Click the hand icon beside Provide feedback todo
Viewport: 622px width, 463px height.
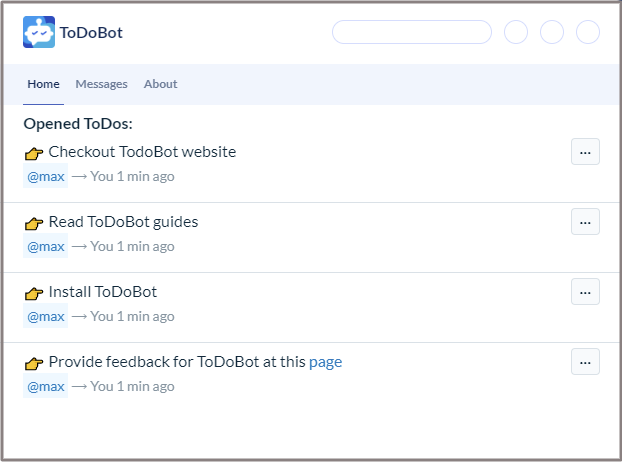[x=34, y=363]
